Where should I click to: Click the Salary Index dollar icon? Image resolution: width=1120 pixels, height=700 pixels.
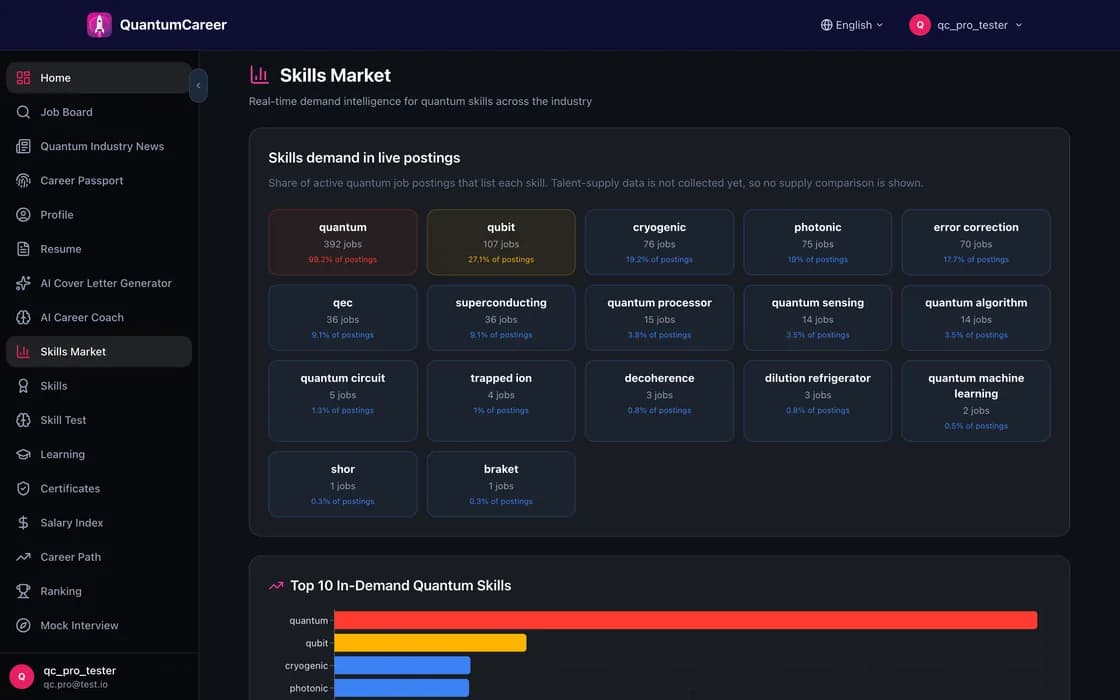click(x=24, y=524)
